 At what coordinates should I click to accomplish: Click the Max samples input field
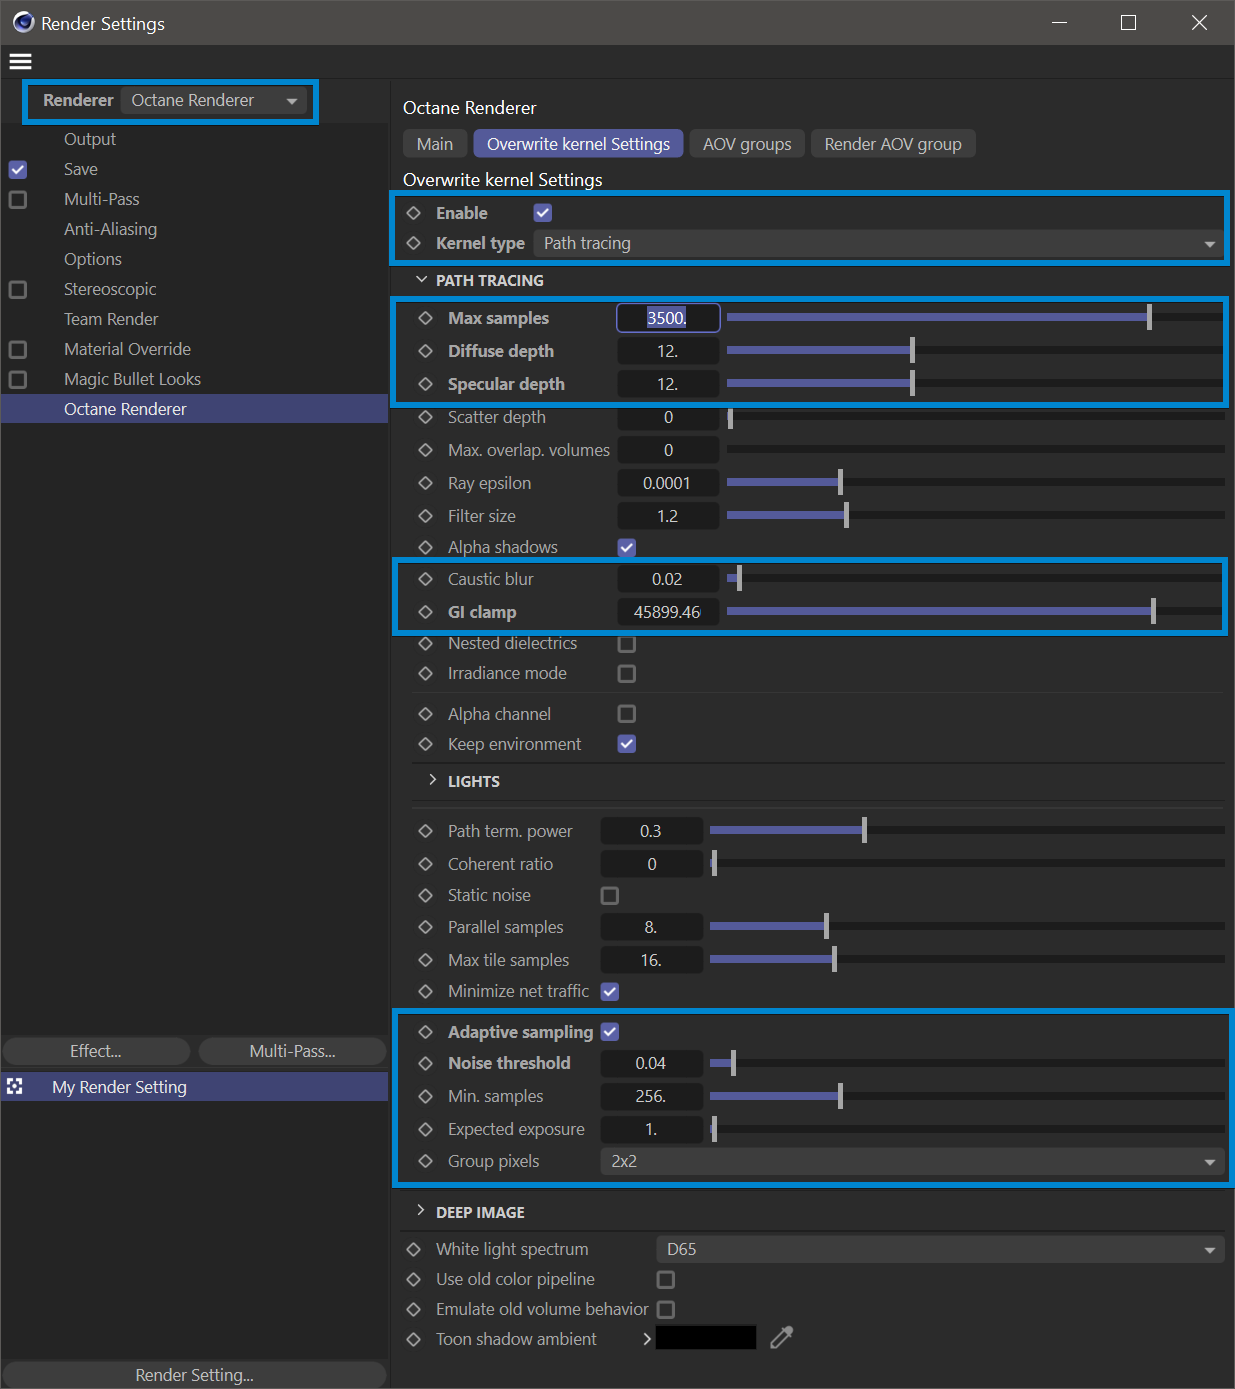[668, 318]
